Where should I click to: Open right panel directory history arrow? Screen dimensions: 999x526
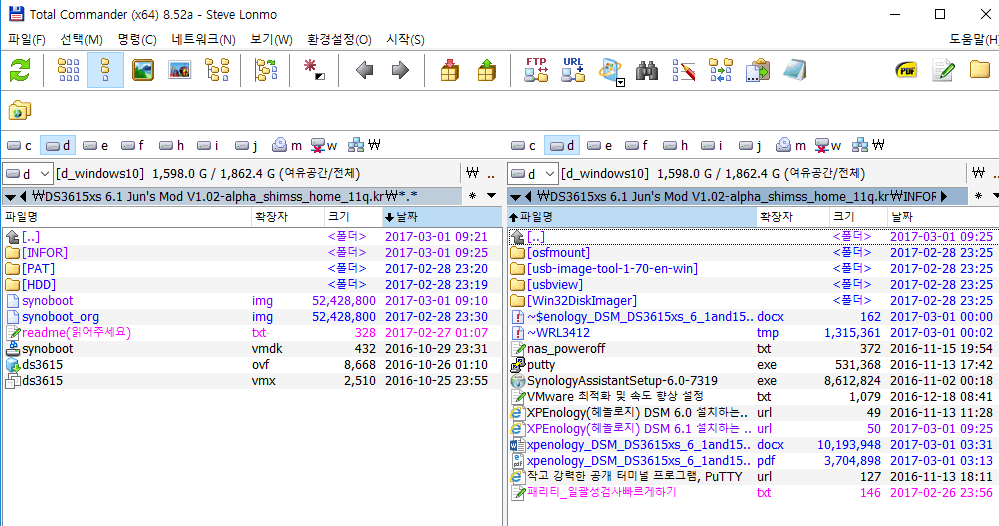[515, 196]
